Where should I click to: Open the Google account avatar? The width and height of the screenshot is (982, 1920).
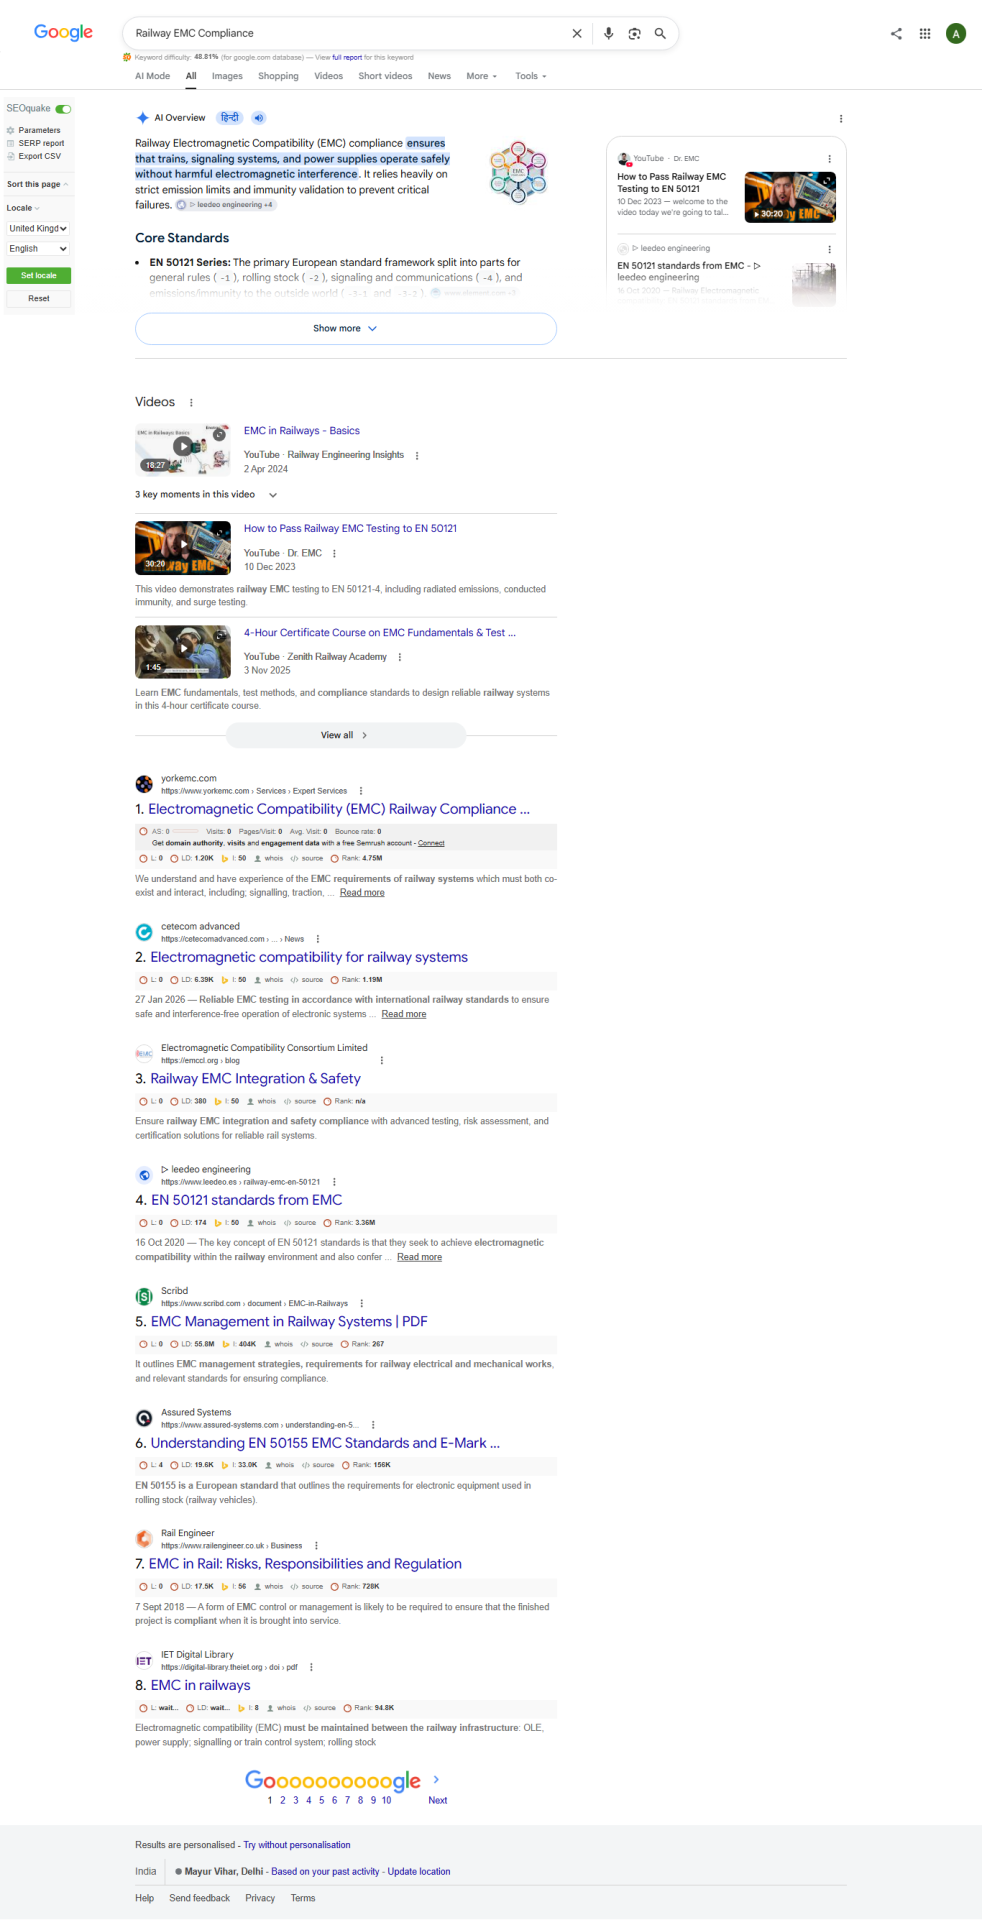[956, 33]
